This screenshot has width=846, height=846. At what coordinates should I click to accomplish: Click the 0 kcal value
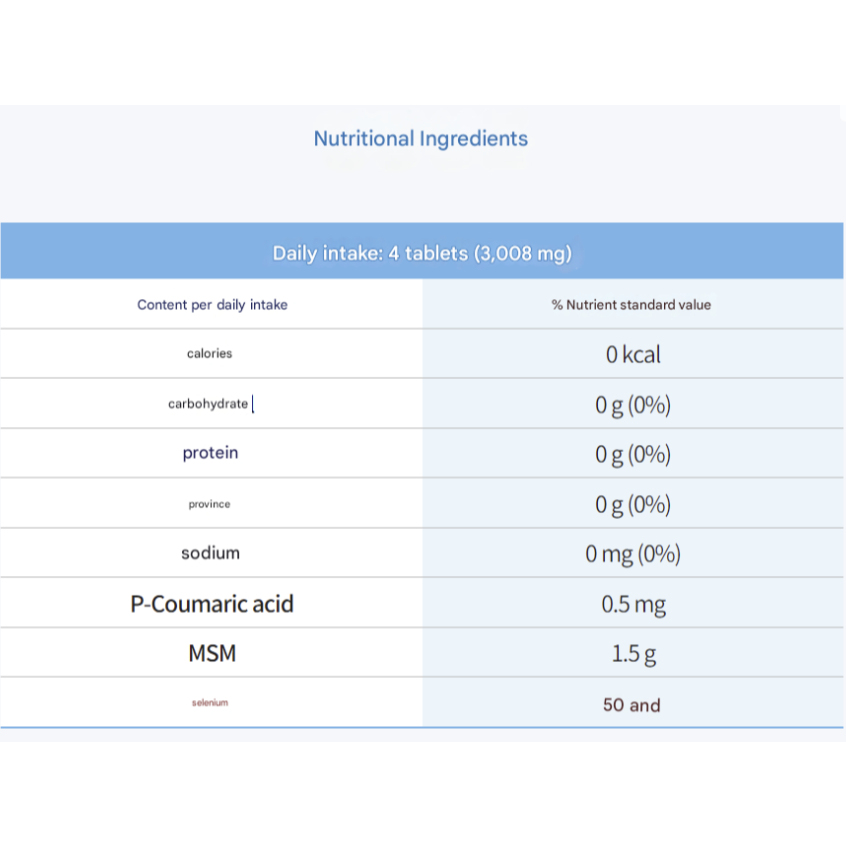[x=633, y=354]
